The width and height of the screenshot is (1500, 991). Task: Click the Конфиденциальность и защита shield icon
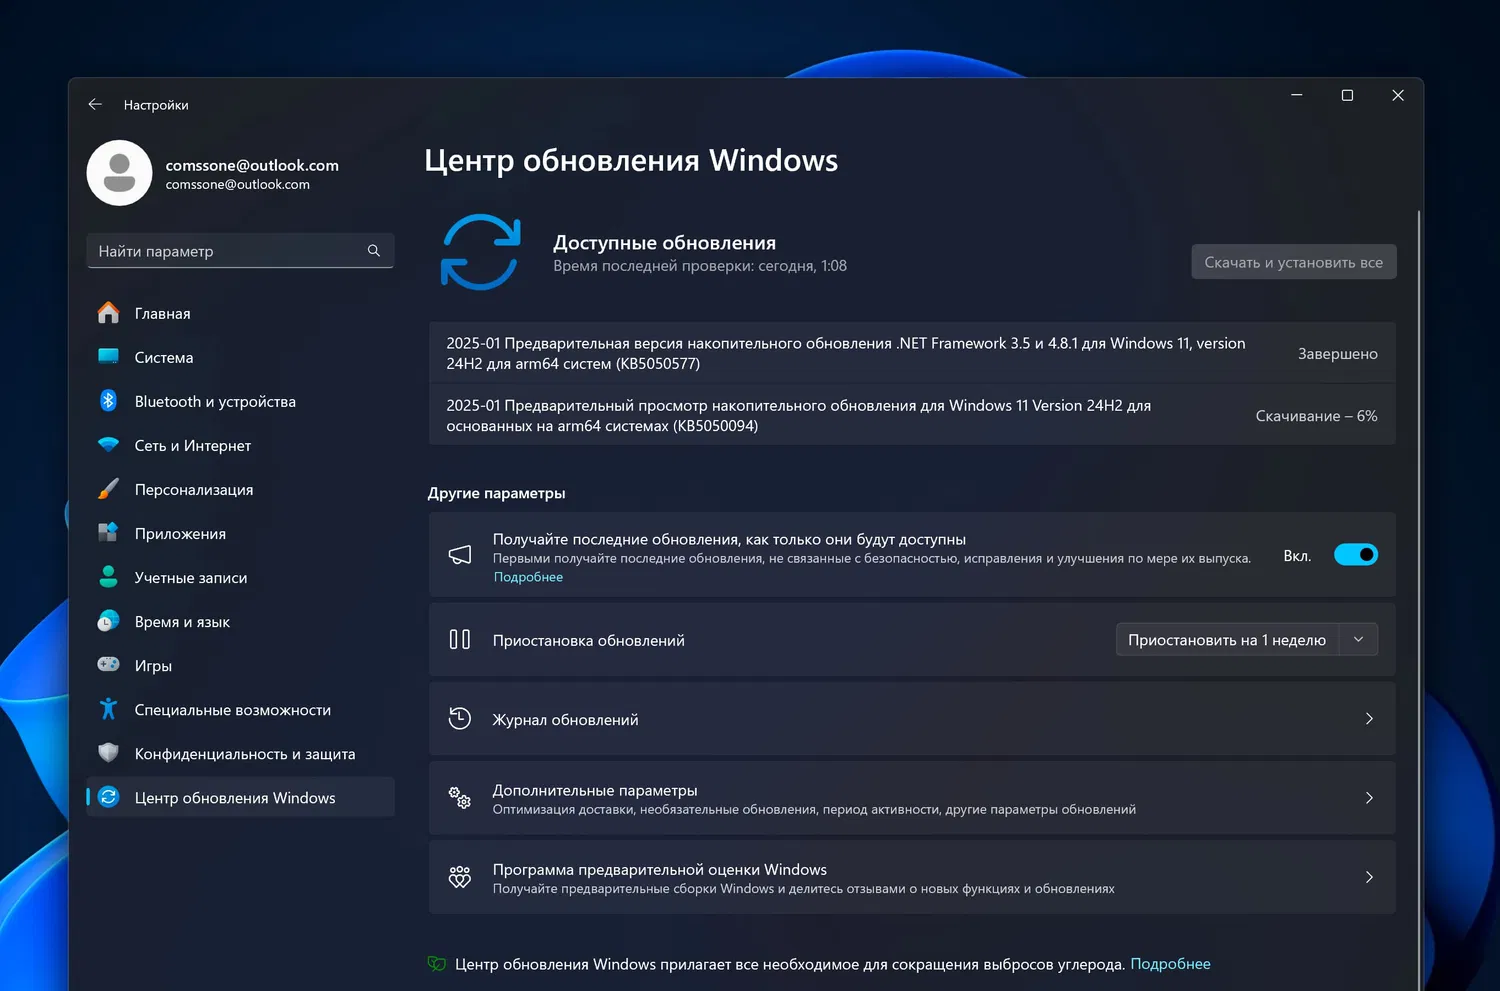[x=108, y=753]
